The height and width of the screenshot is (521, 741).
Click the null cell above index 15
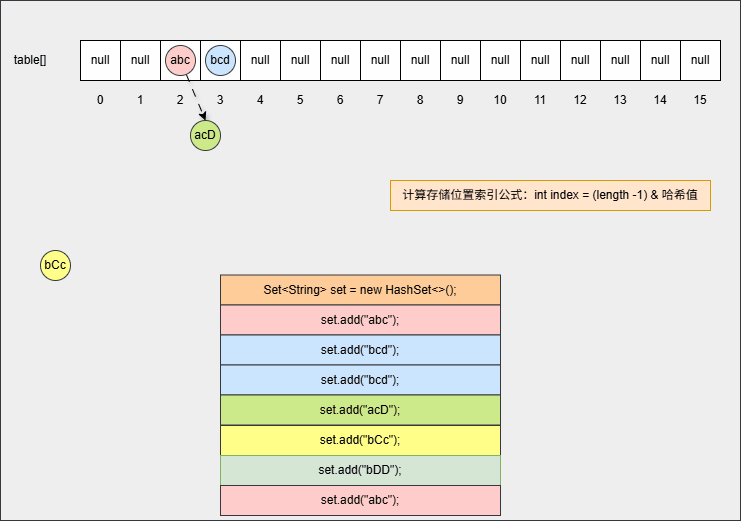(x=700, y=60)
